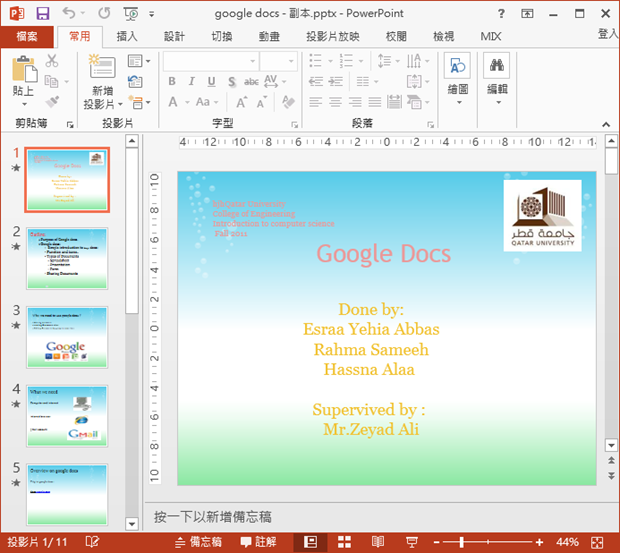Switch to the 切換 tab
This screenshot has width=620, height=553.
tap(222, 37)
